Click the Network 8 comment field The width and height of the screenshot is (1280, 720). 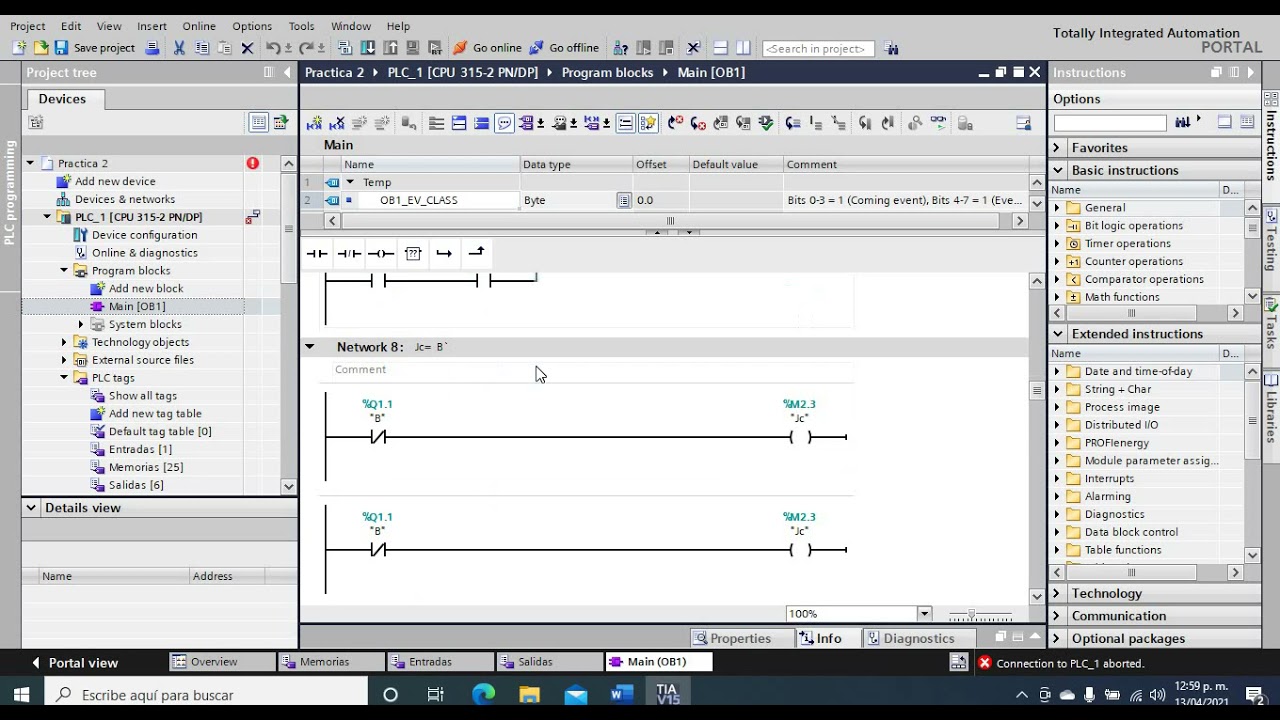coord(593,370)
